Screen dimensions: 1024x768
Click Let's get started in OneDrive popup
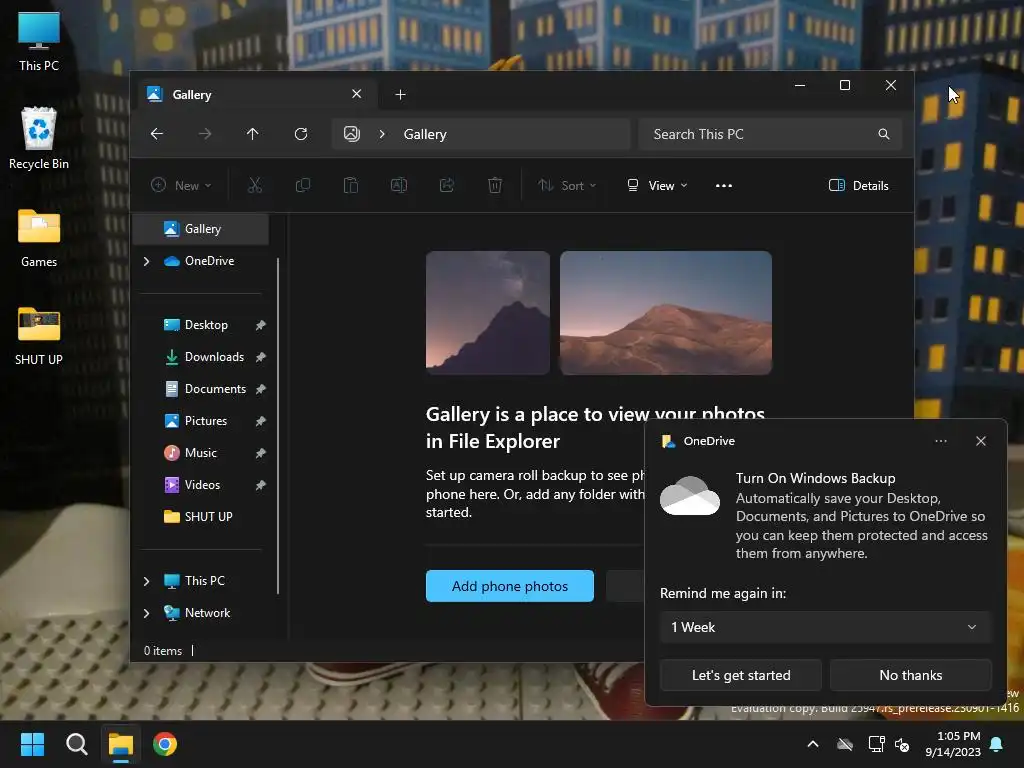click(x=741, y=675)
